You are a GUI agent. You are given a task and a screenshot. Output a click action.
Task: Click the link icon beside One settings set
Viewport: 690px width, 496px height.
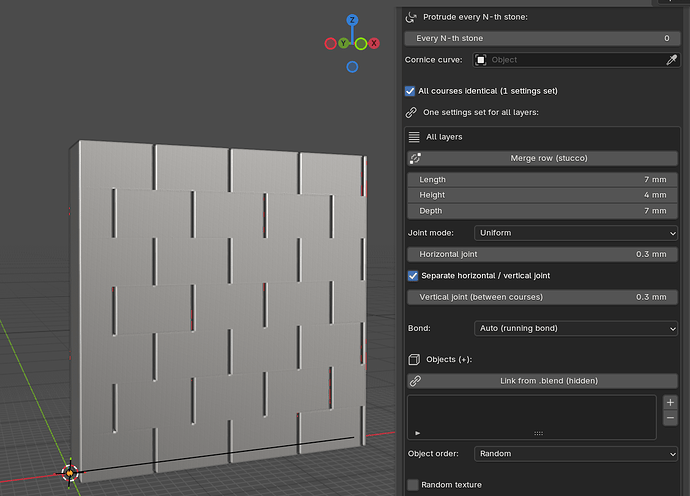(x=411, y=113)
